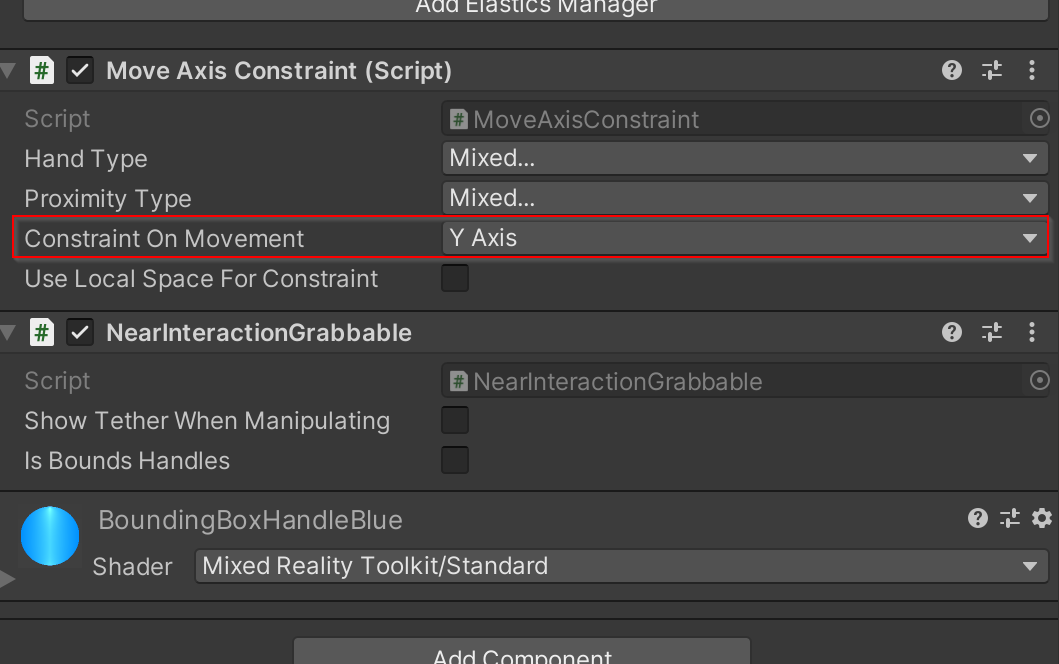Click the BoundingBoxHandleBlue sphere preview thumbnail

pos(50,536)
